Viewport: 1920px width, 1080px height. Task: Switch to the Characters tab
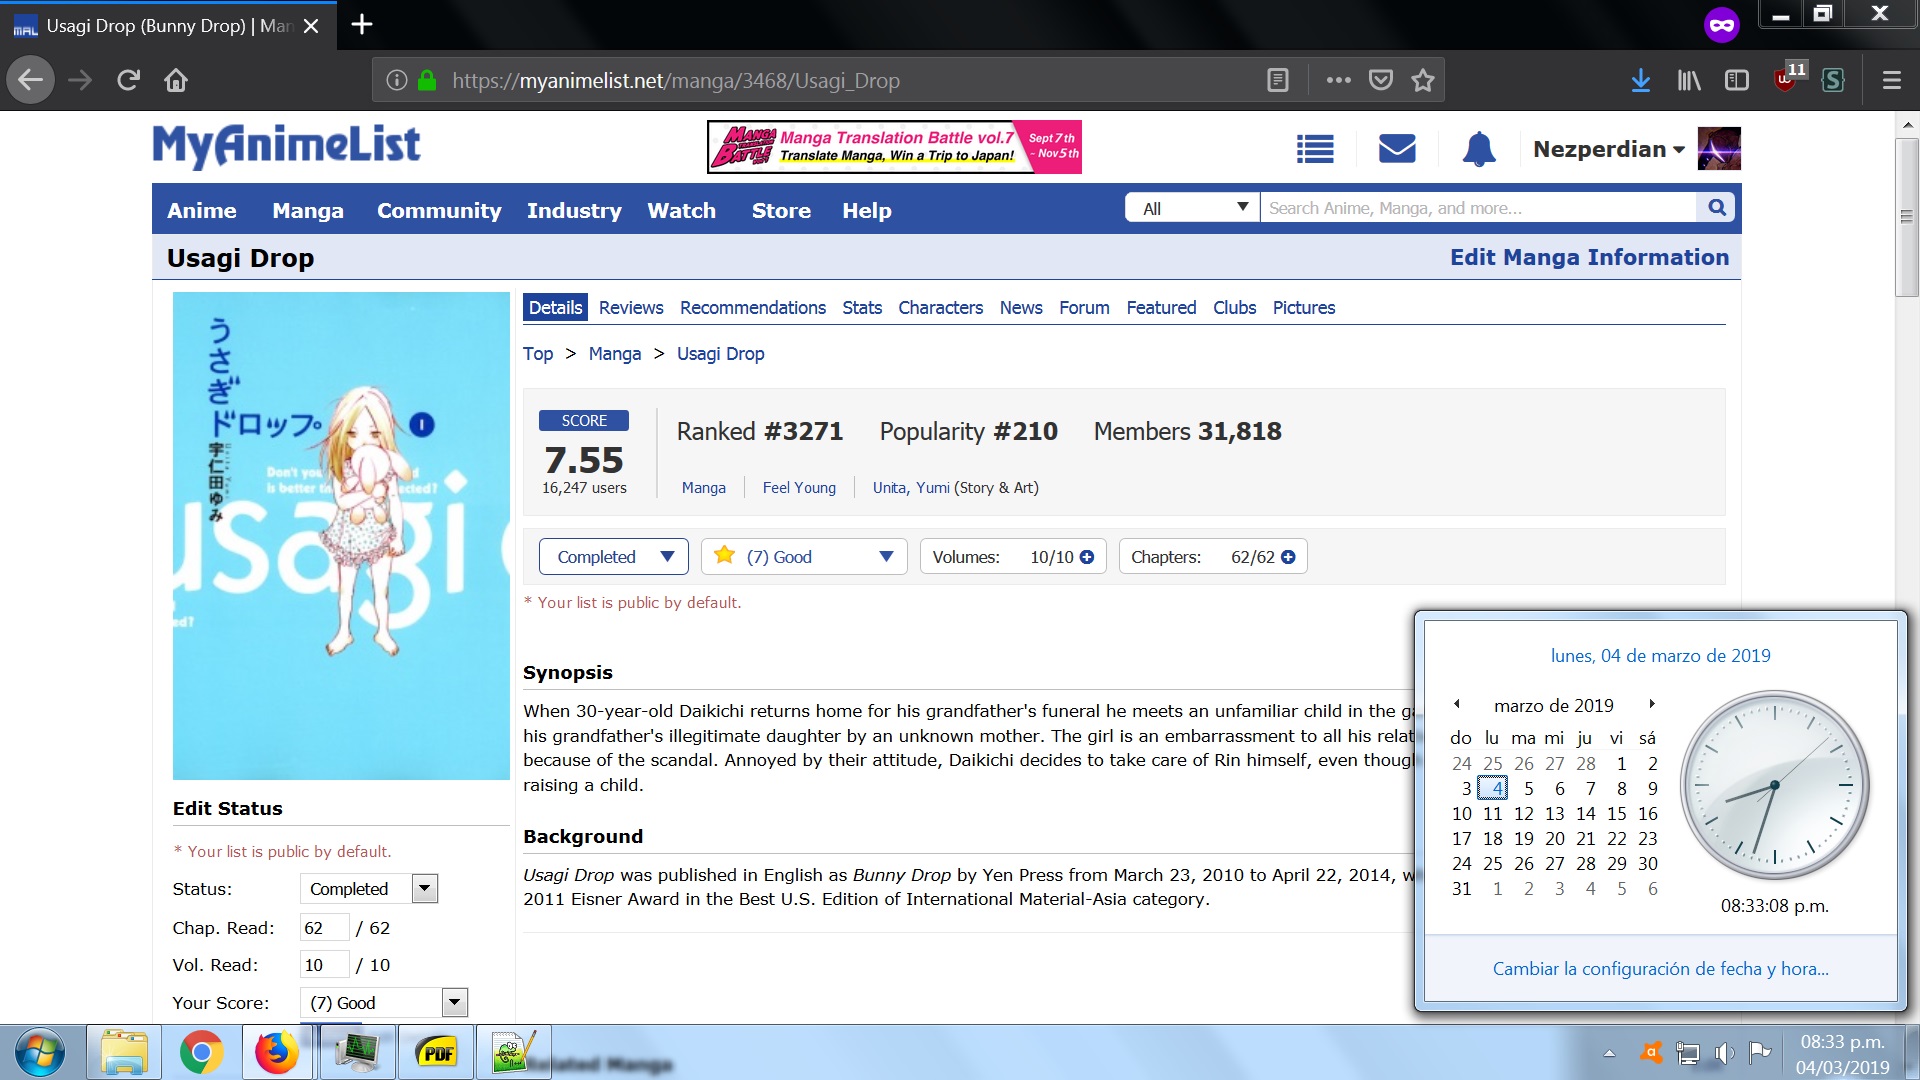pos(940,308)
